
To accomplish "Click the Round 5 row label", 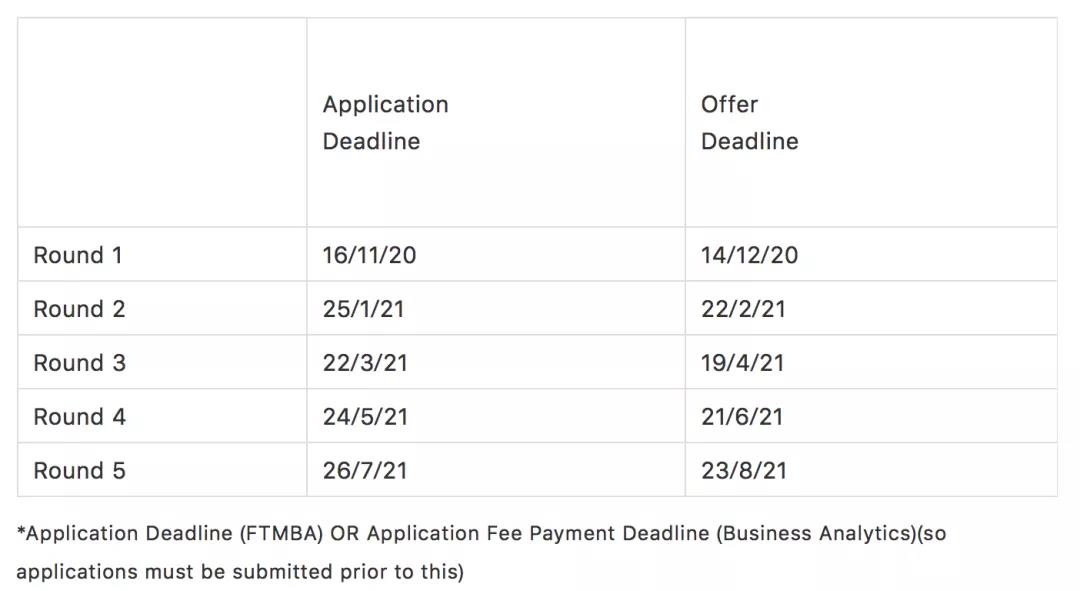I will 80,471.
